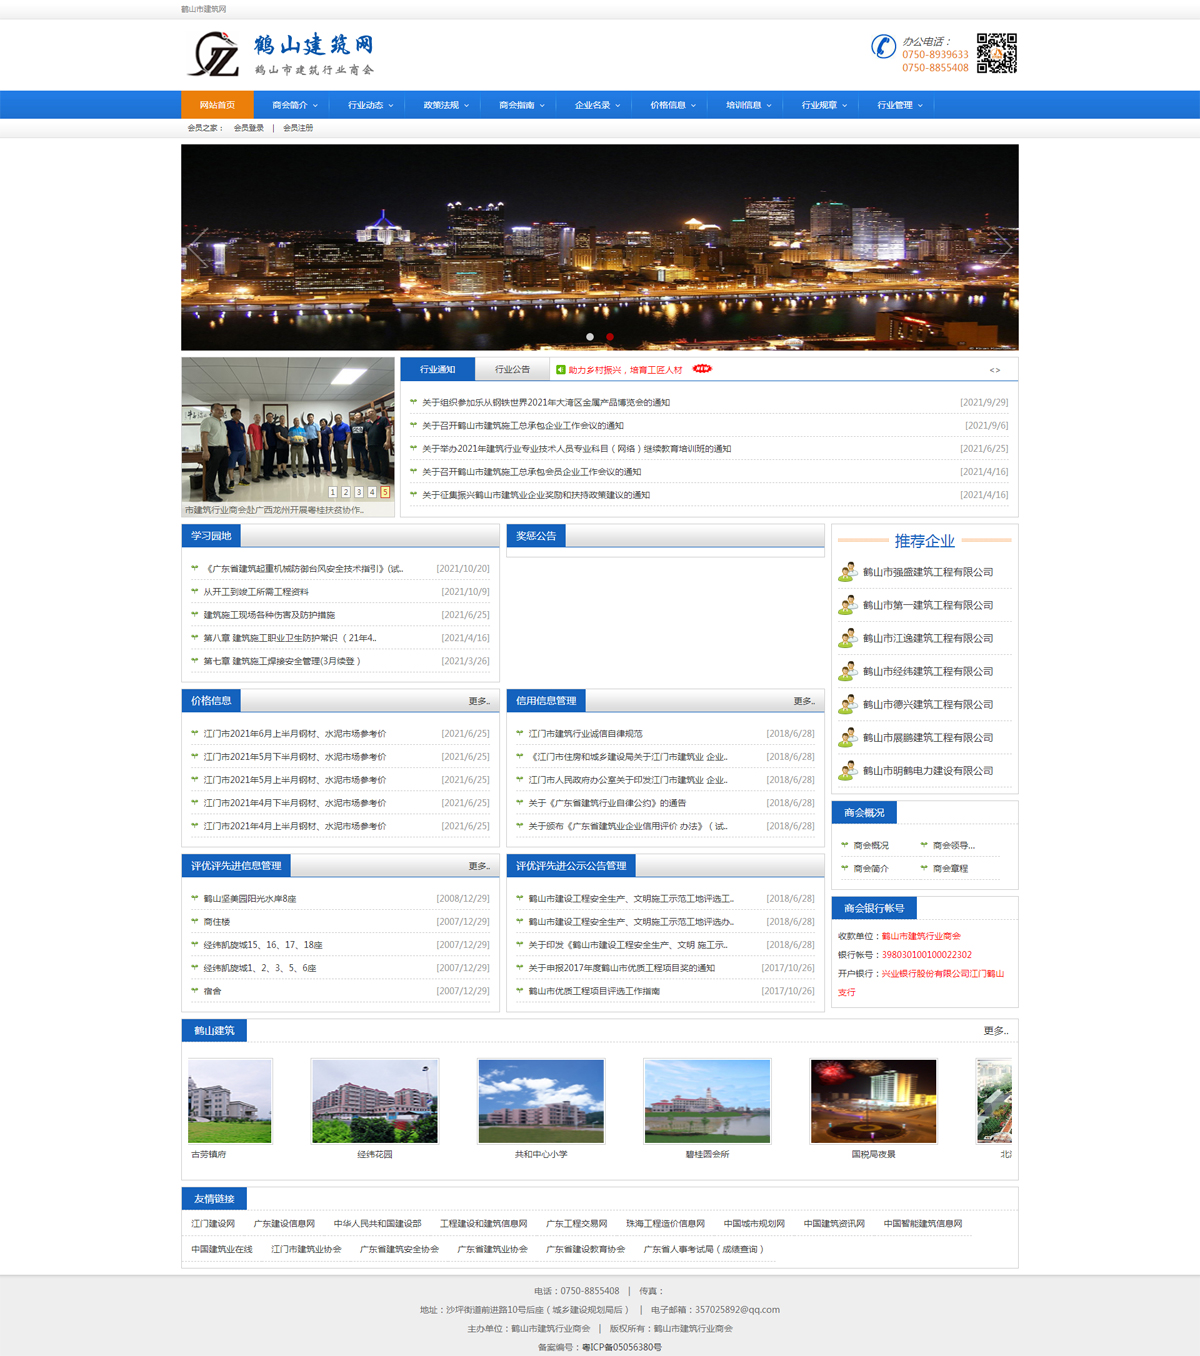Click the 鹤山建筑网 site logo
Image resolution: width=1200 pixels, height=1356 pixels.
281,55
